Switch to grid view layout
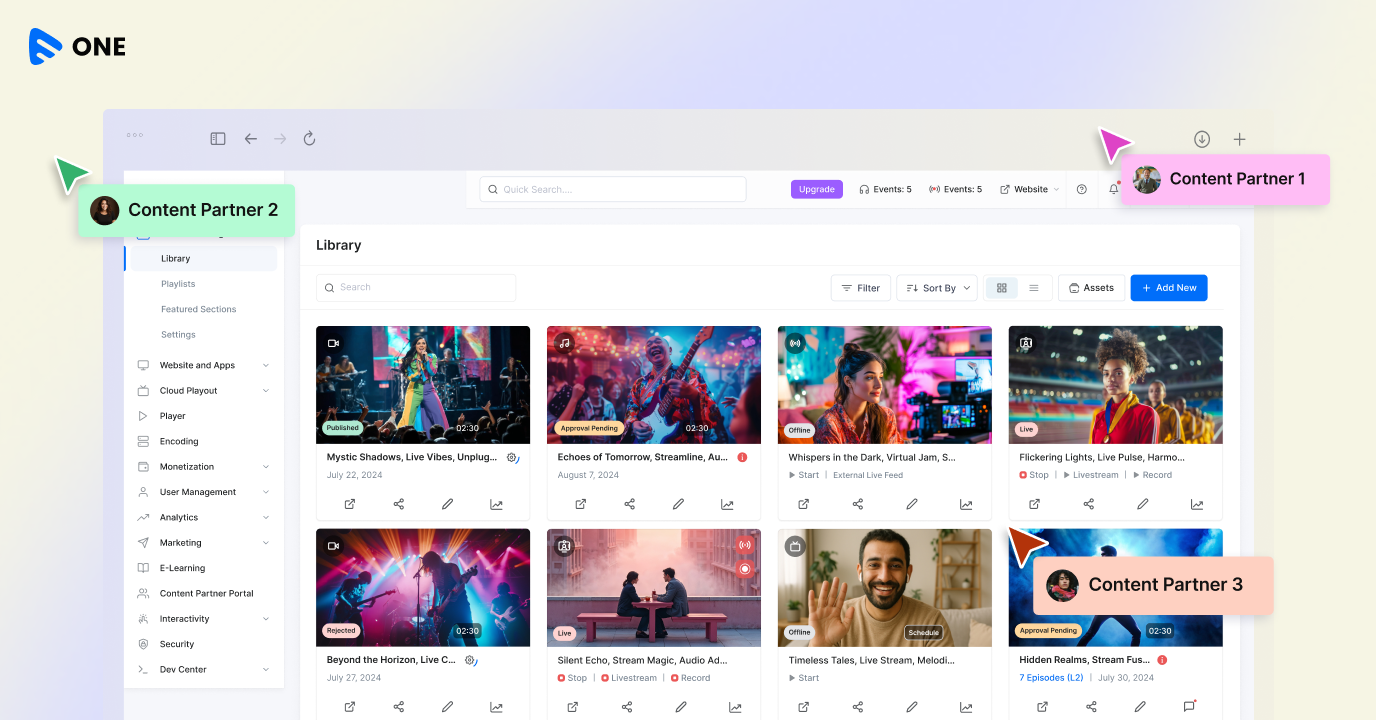Viewport: 1376px width, 720px height. coord(1001,288)
